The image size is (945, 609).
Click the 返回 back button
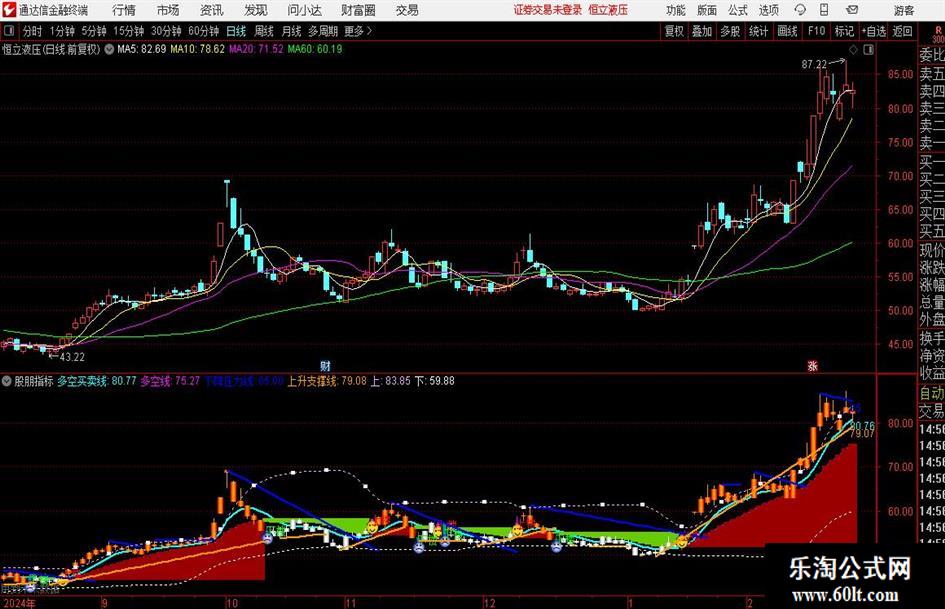[902, 31]
